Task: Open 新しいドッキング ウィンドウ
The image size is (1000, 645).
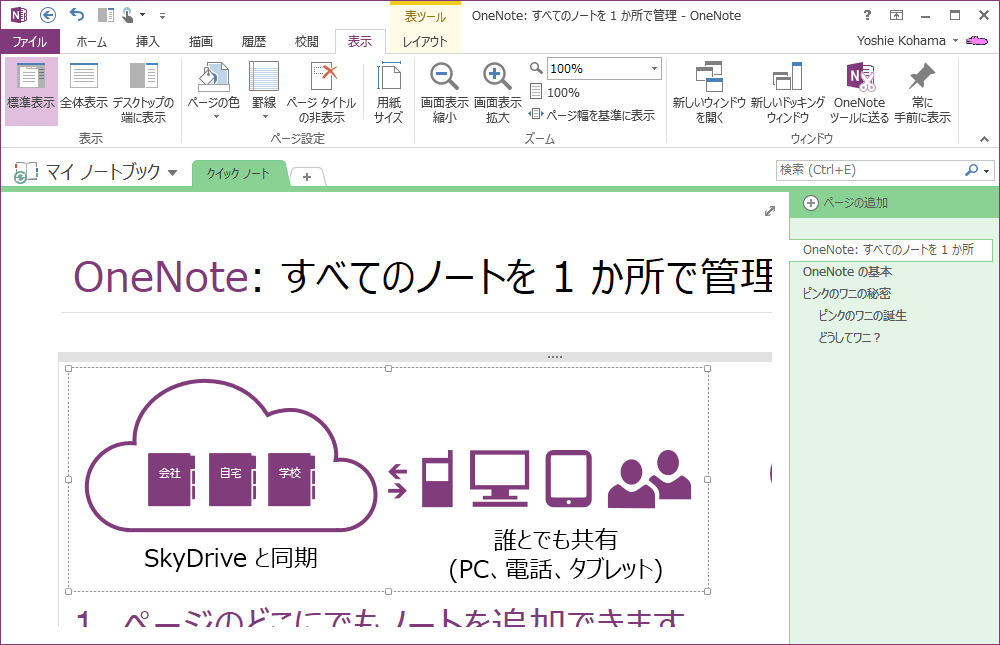Action: pyautogui.click(x=788, y=91)
